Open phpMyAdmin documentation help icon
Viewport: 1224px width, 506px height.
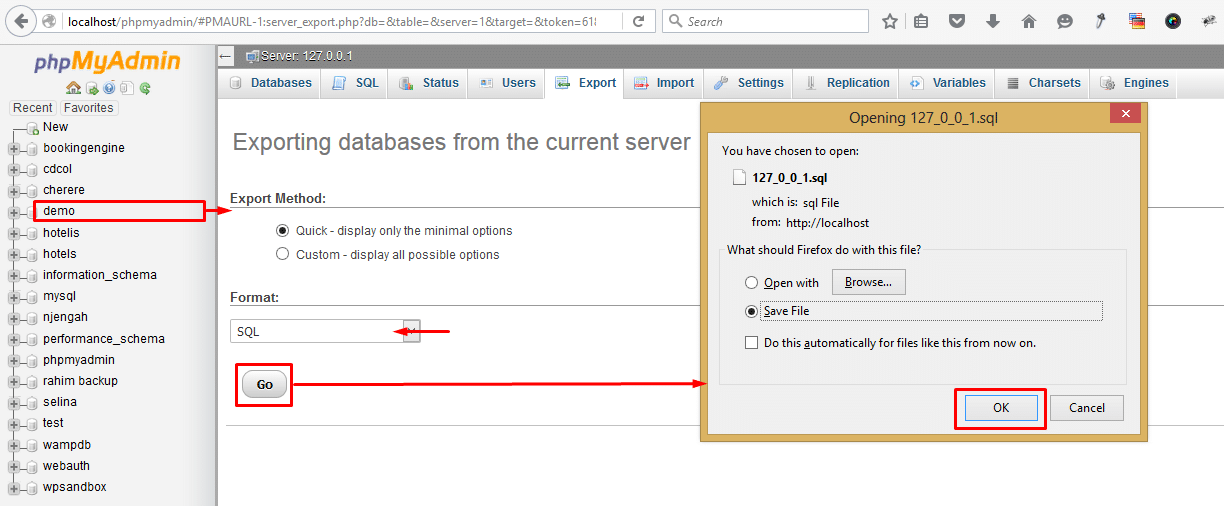coord(109,88)
